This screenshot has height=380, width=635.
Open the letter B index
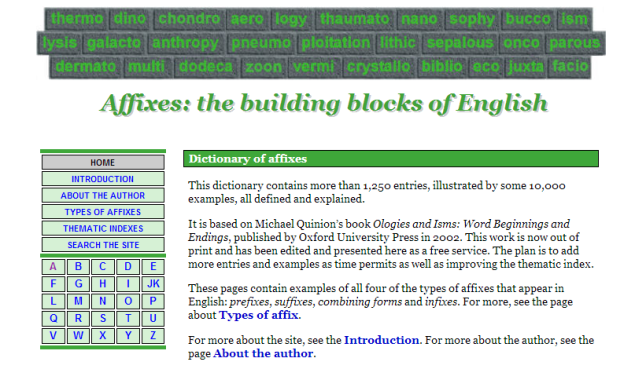click(x=78, y=267)
